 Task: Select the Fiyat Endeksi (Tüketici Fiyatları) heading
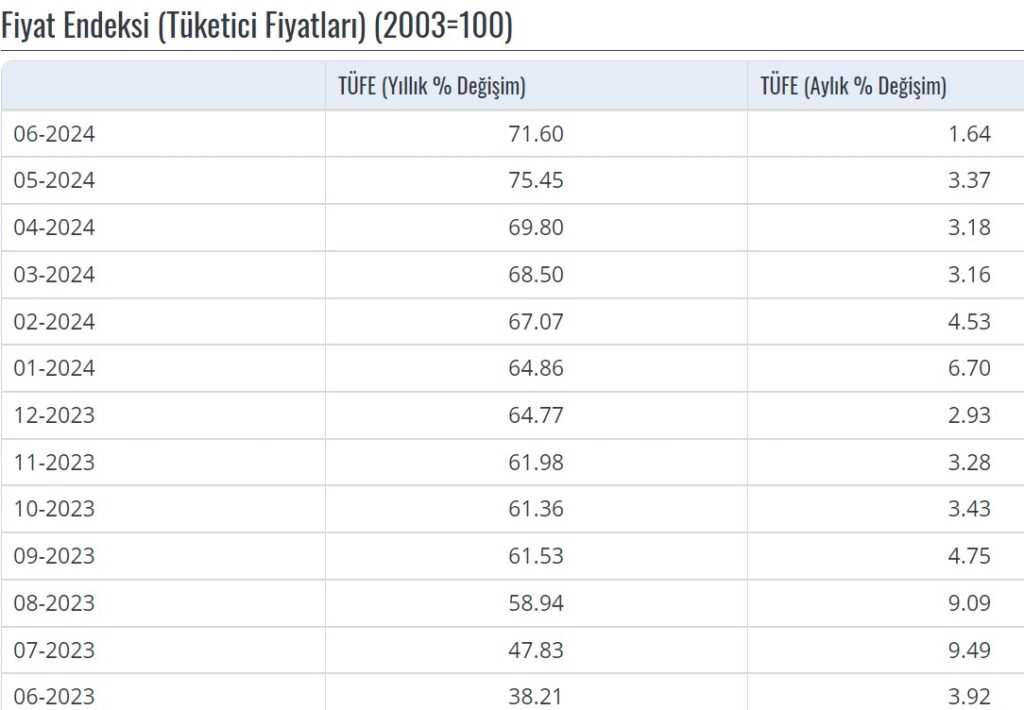tap(257, 26)
